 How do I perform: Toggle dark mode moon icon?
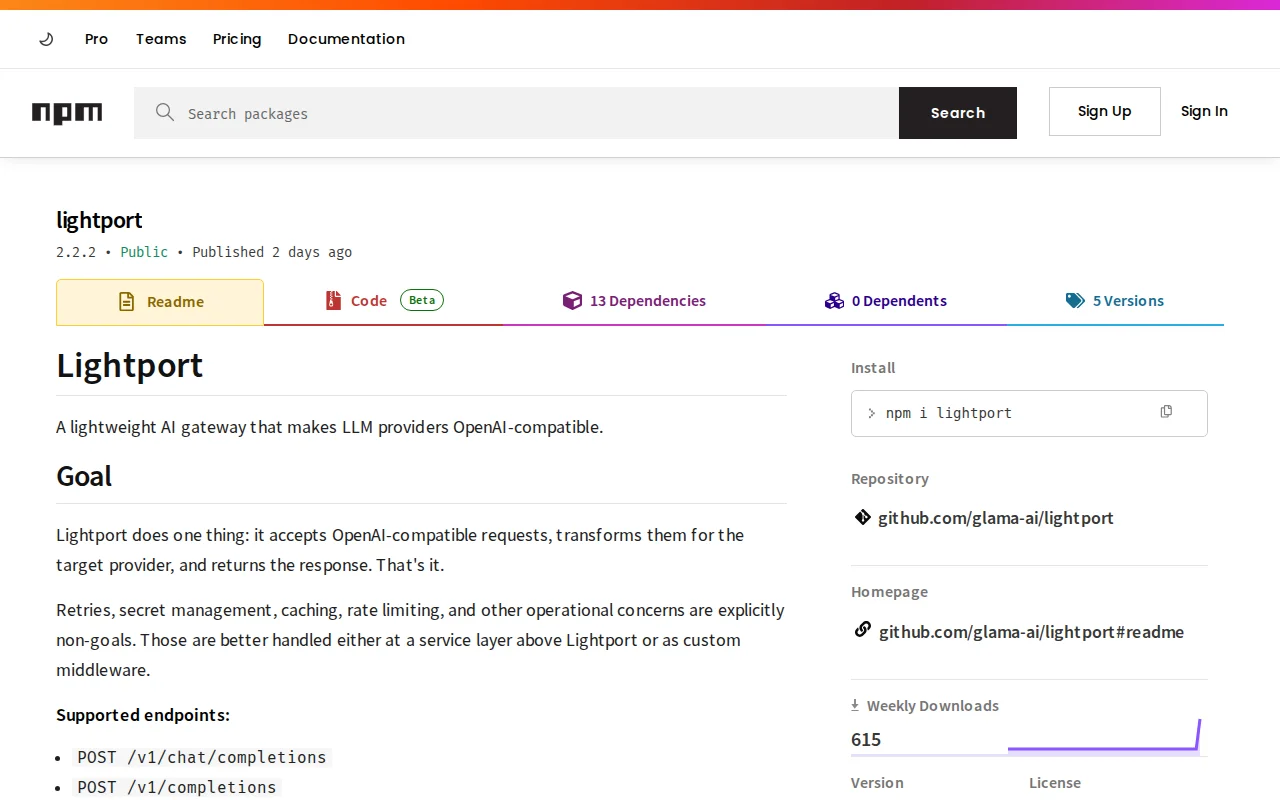click(x=46, y=39)
